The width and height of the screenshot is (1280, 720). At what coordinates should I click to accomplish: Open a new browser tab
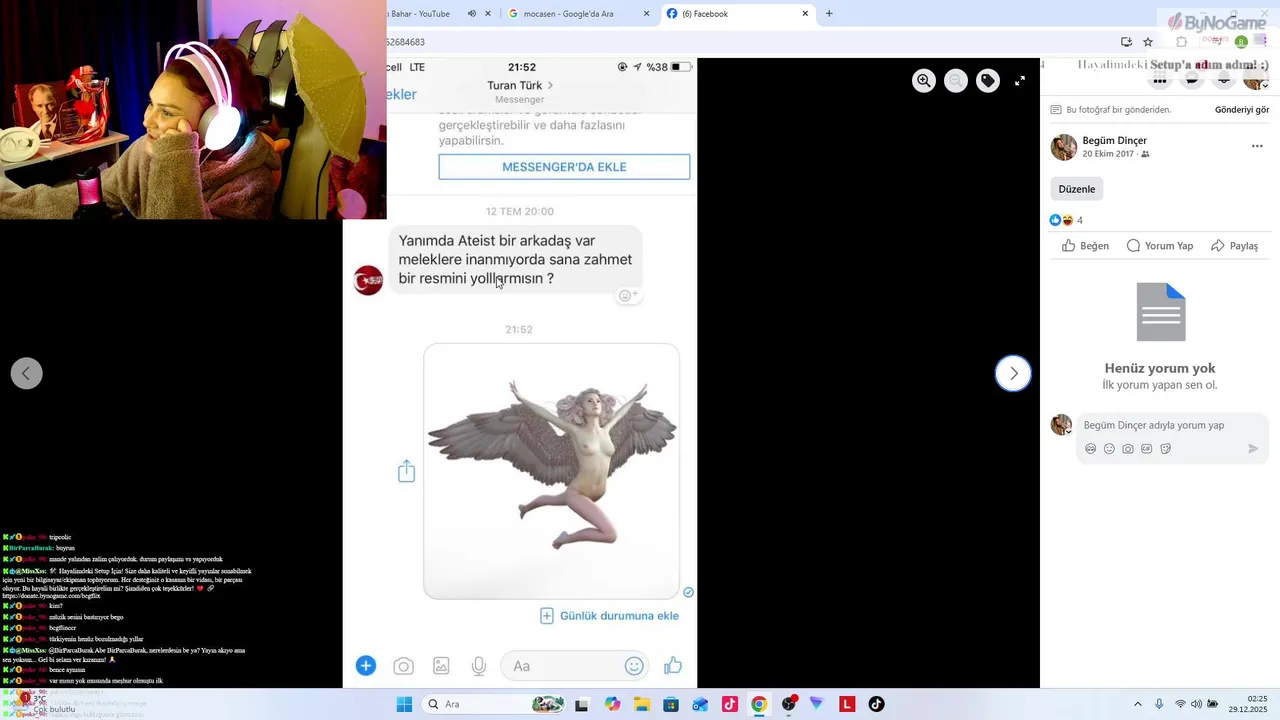pos(829,14)
